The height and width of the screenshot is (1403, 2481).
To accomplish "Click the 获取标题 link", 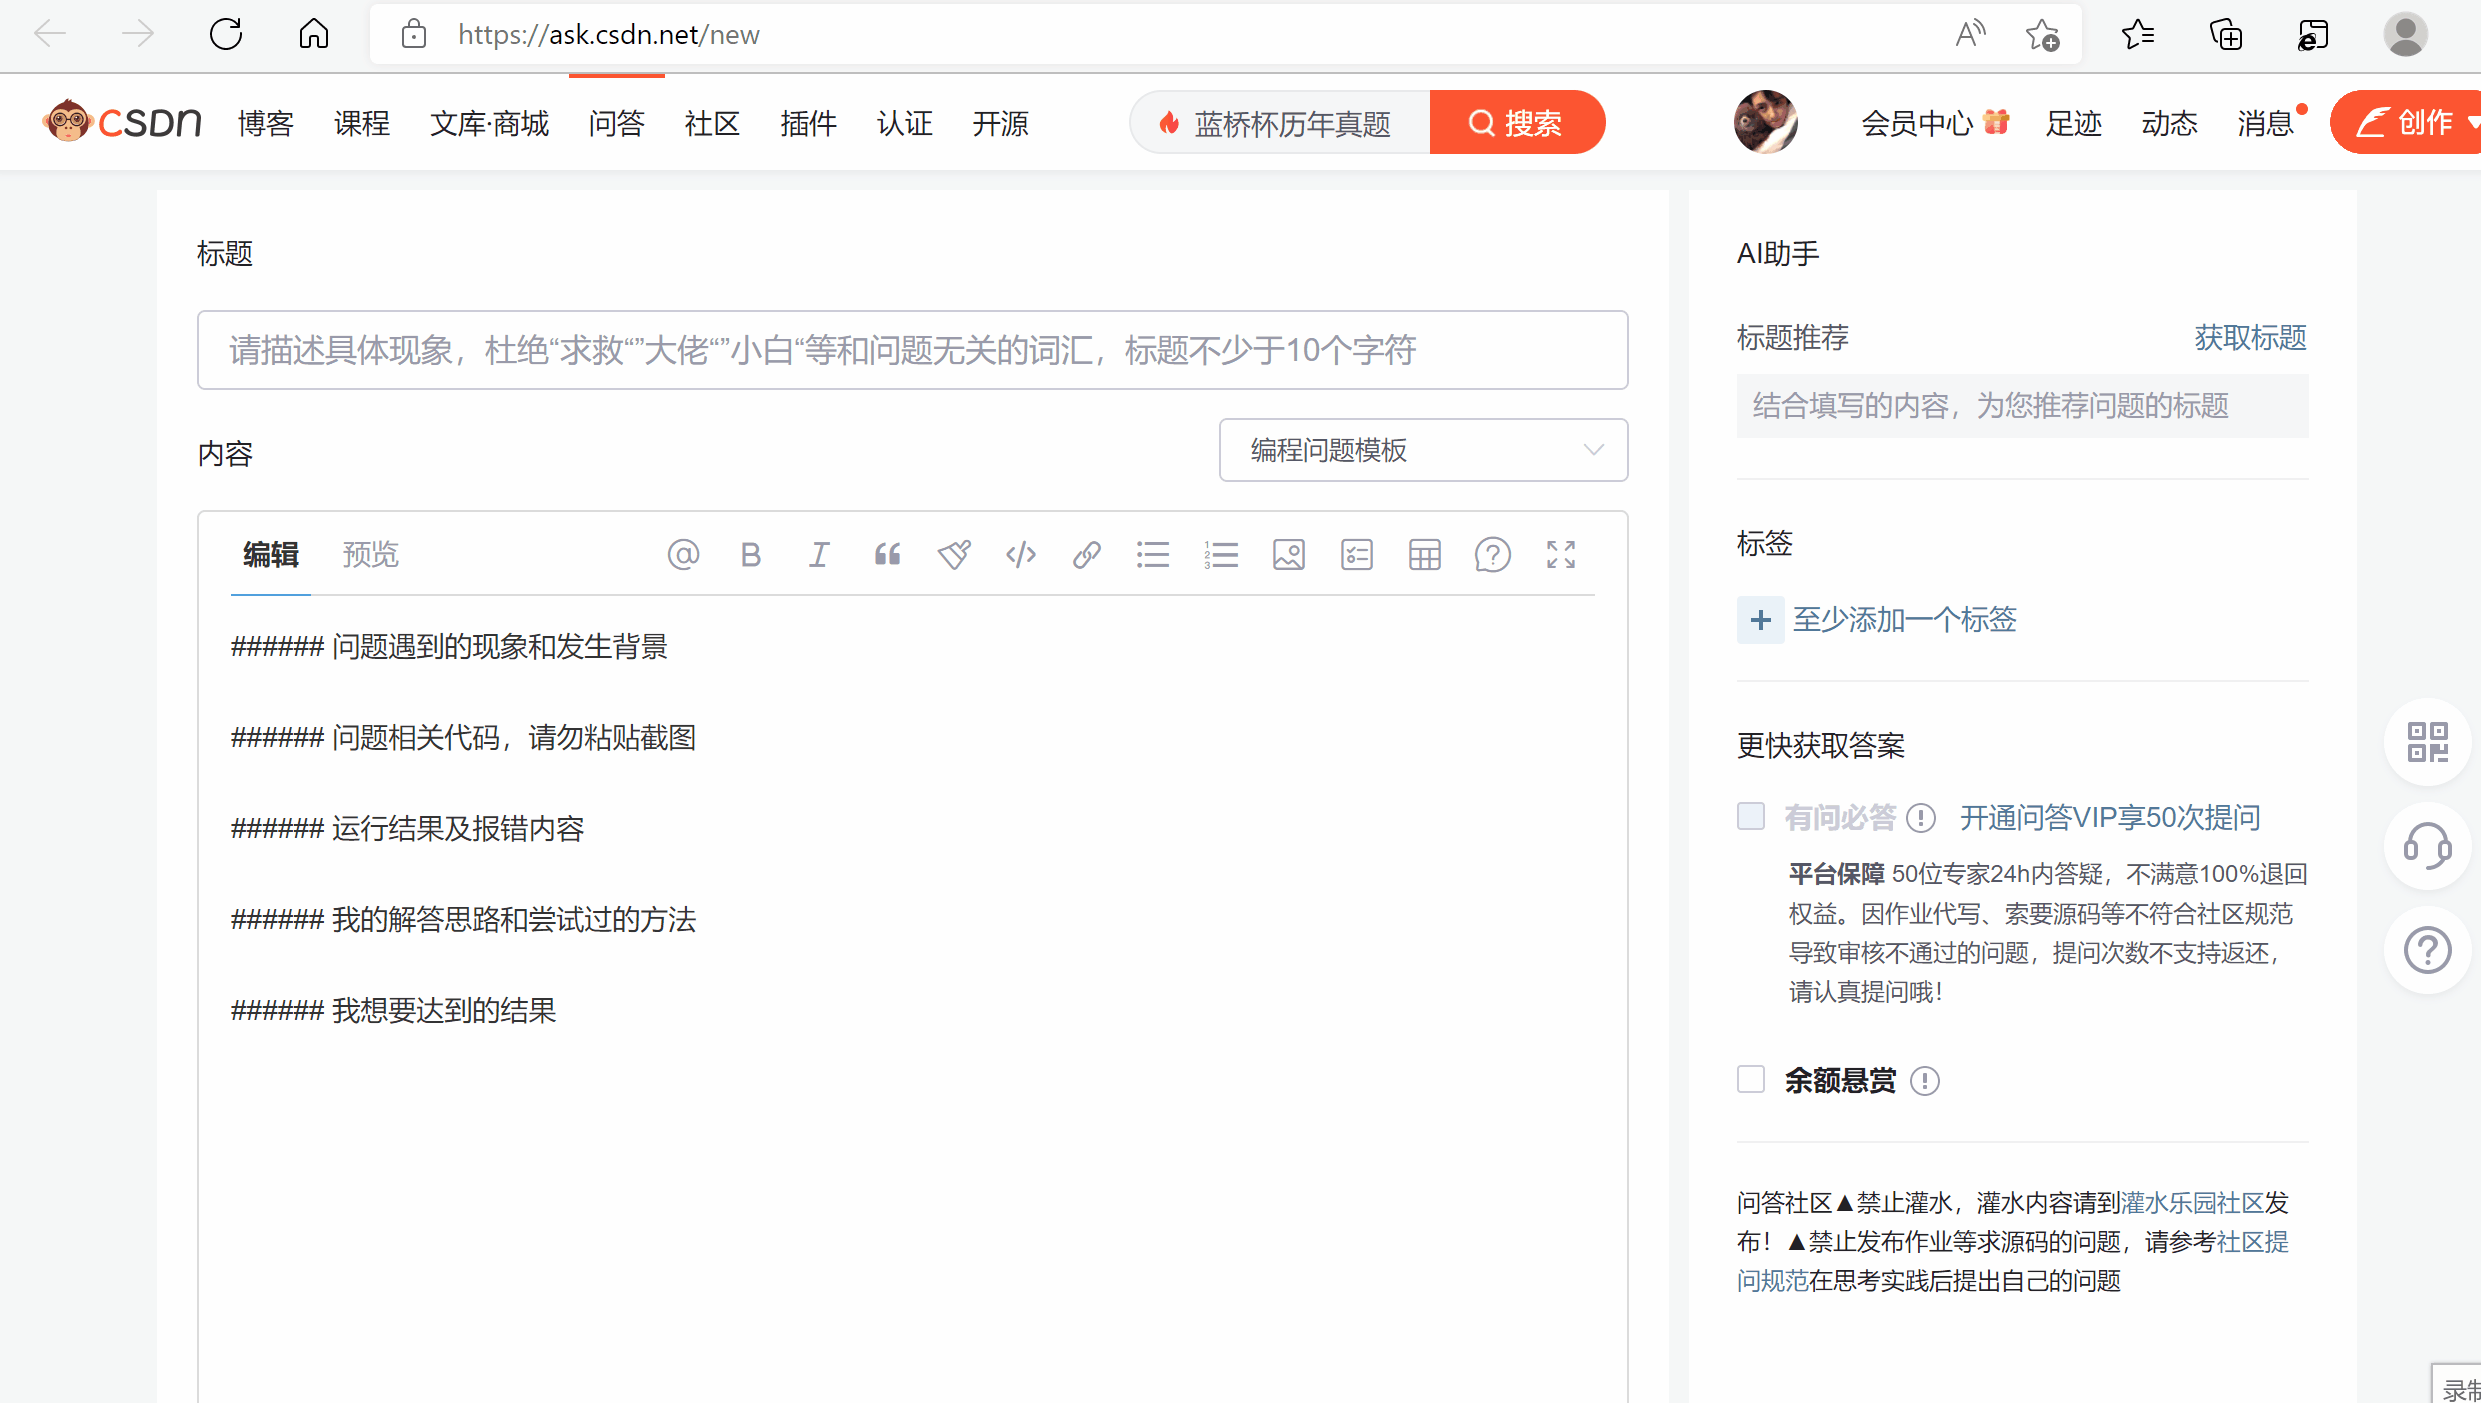I will pos(2250,338).
